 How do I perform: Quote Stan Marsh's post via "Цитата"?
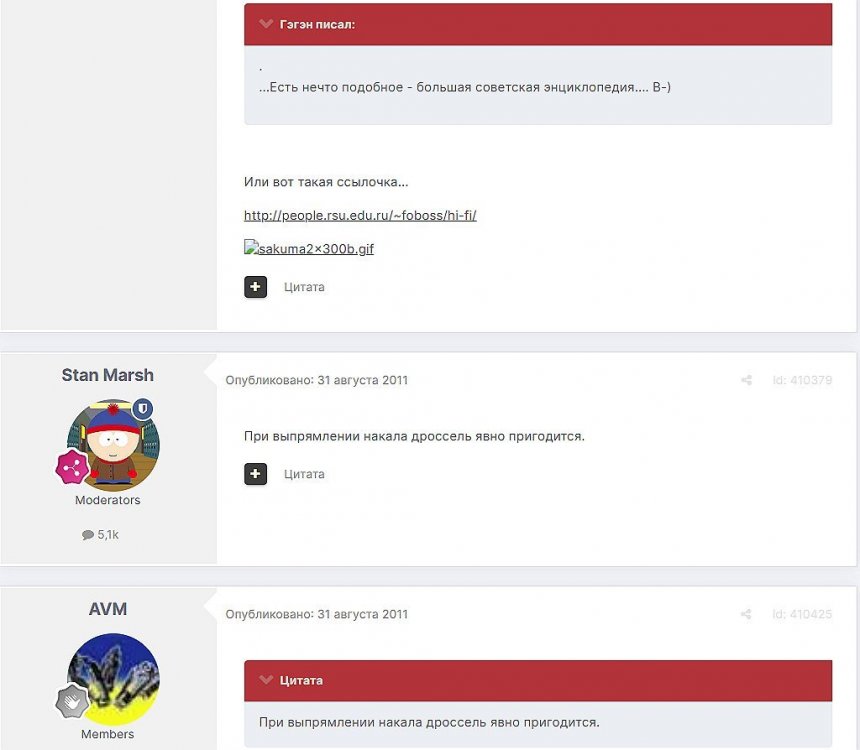coord(304,474)
